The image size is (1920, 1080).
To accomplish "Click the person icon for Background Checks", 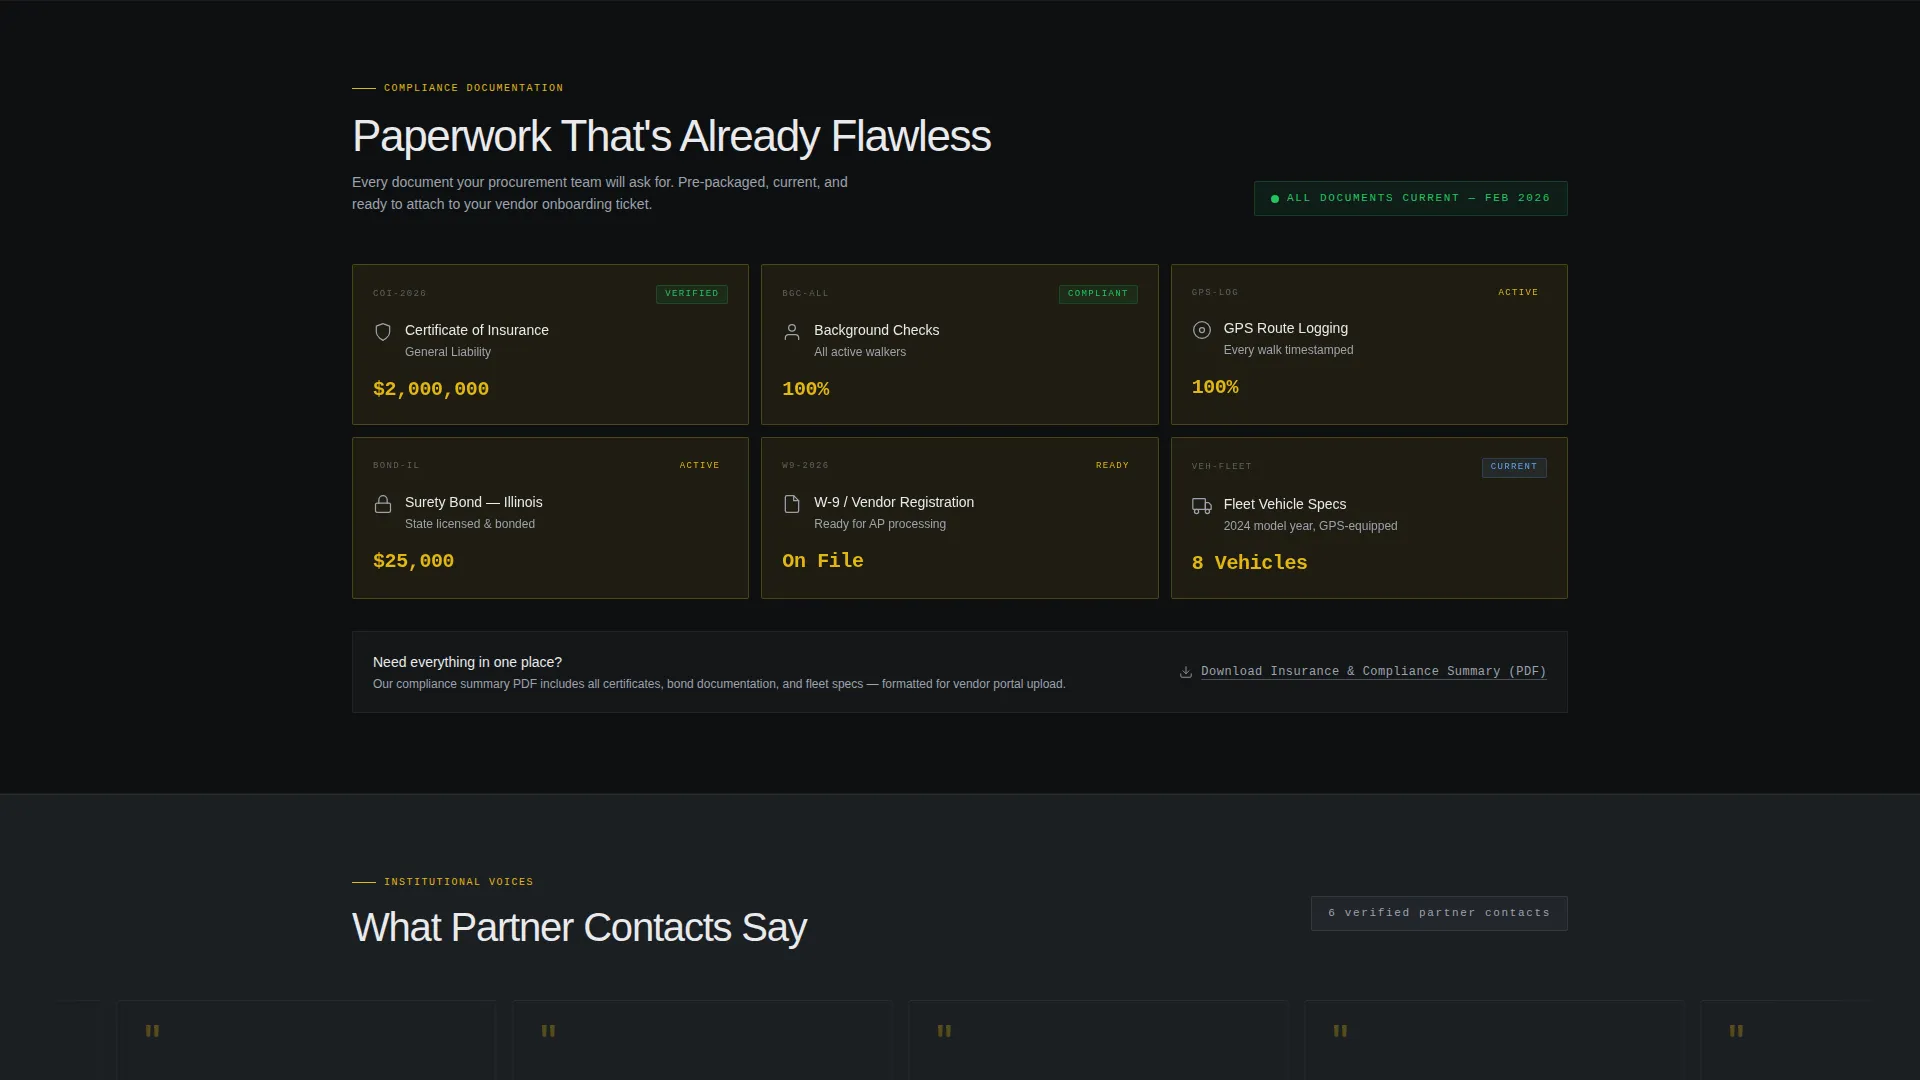I will click(792, 332).
